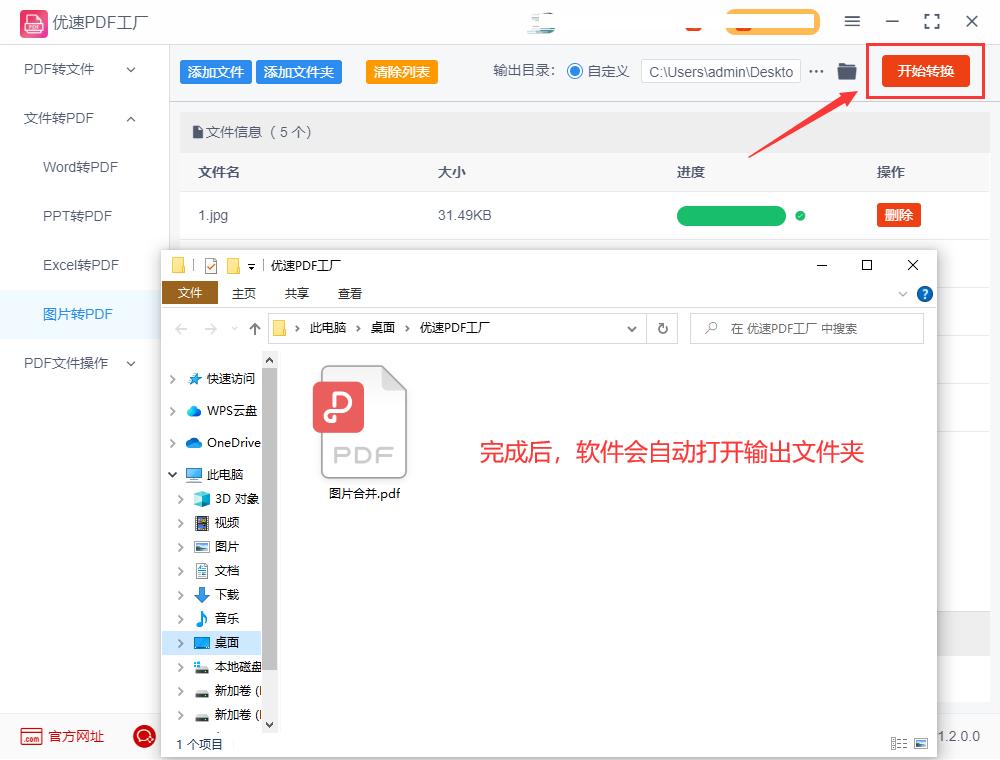The image size is (1000, 760).
Task: Select WPS云盘 in Explorer tree
Action: click(221, 411)
